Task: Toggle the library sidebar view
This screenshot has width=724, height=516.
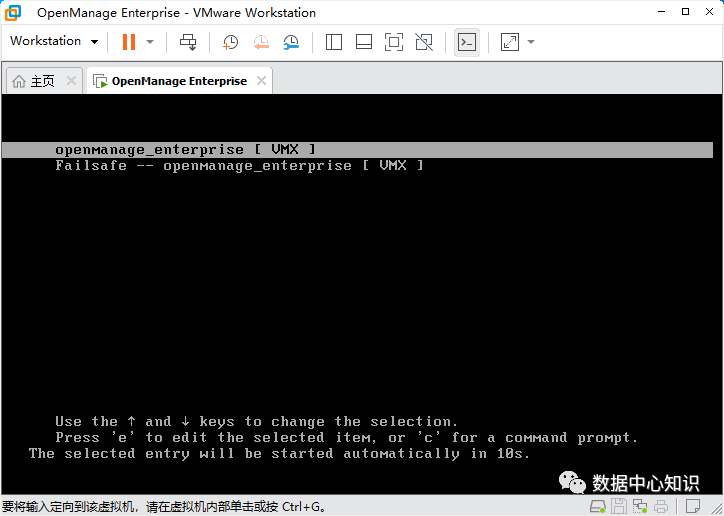Action: pyautogui.click(x=333, y=42)
